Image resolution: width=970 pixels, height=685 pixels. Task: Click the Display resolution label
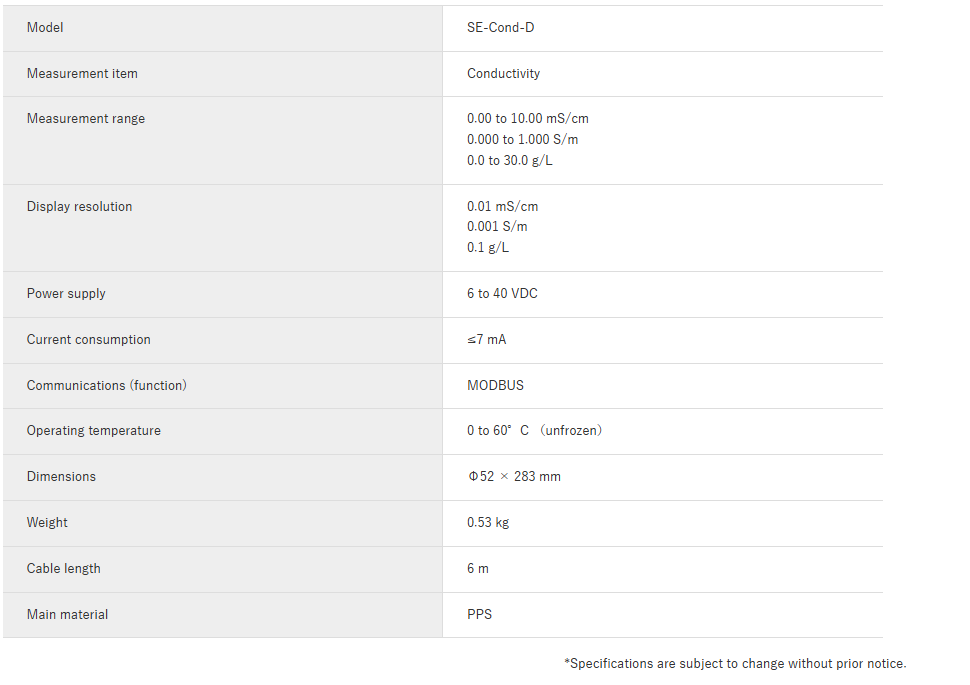(x=79, y=207)
